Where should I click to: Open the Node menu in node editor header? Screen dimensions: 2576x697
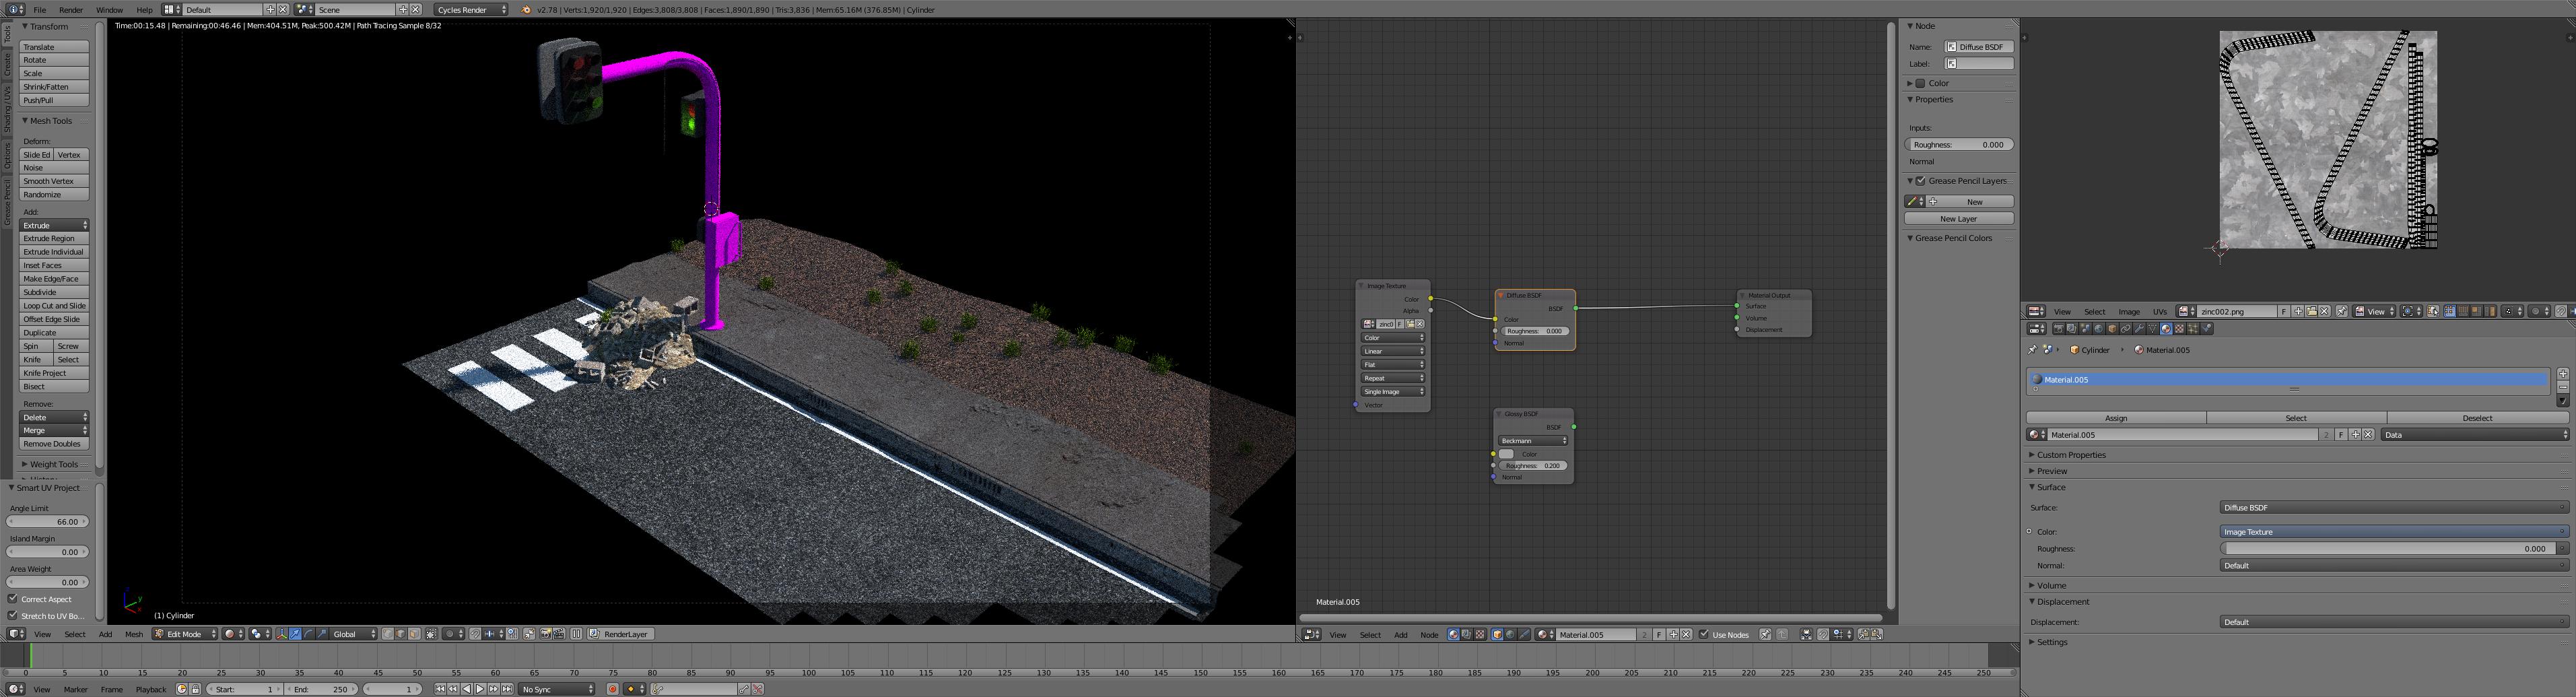click(x=1430, y=634)
